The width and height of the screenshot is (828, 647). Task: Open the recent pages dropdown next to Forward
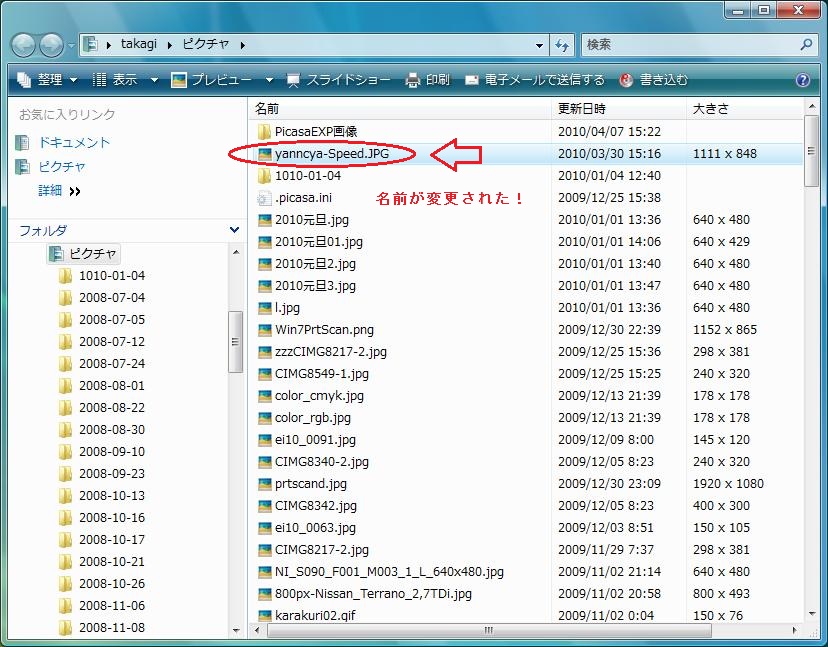point(71,46)
